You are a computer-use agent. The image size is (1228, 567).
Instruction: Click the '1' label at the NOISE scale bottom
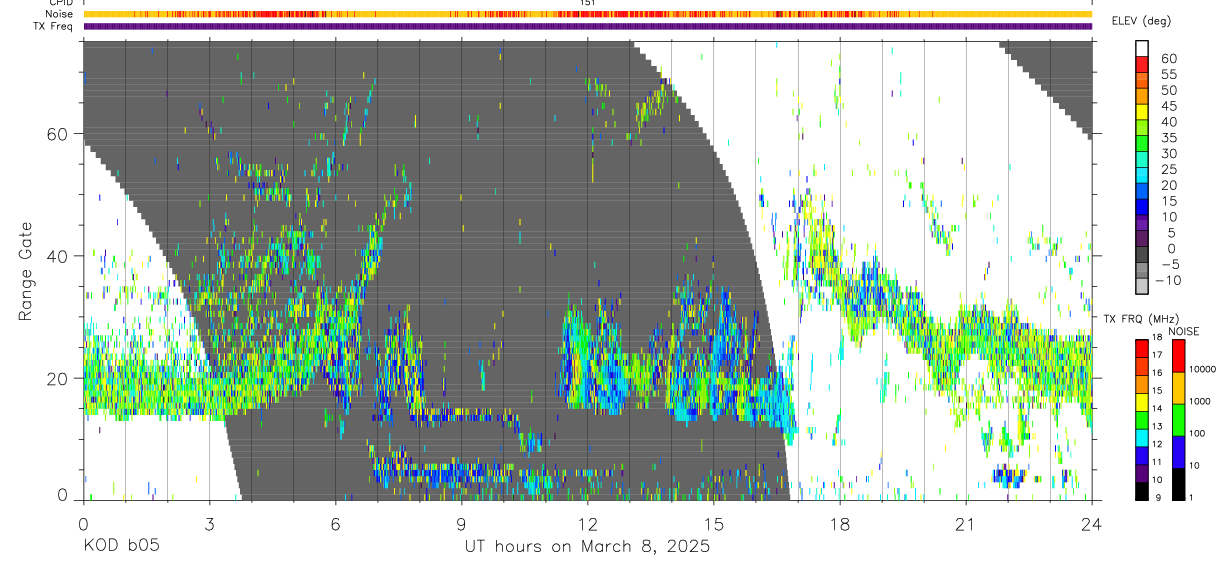tap(1191, 498)
